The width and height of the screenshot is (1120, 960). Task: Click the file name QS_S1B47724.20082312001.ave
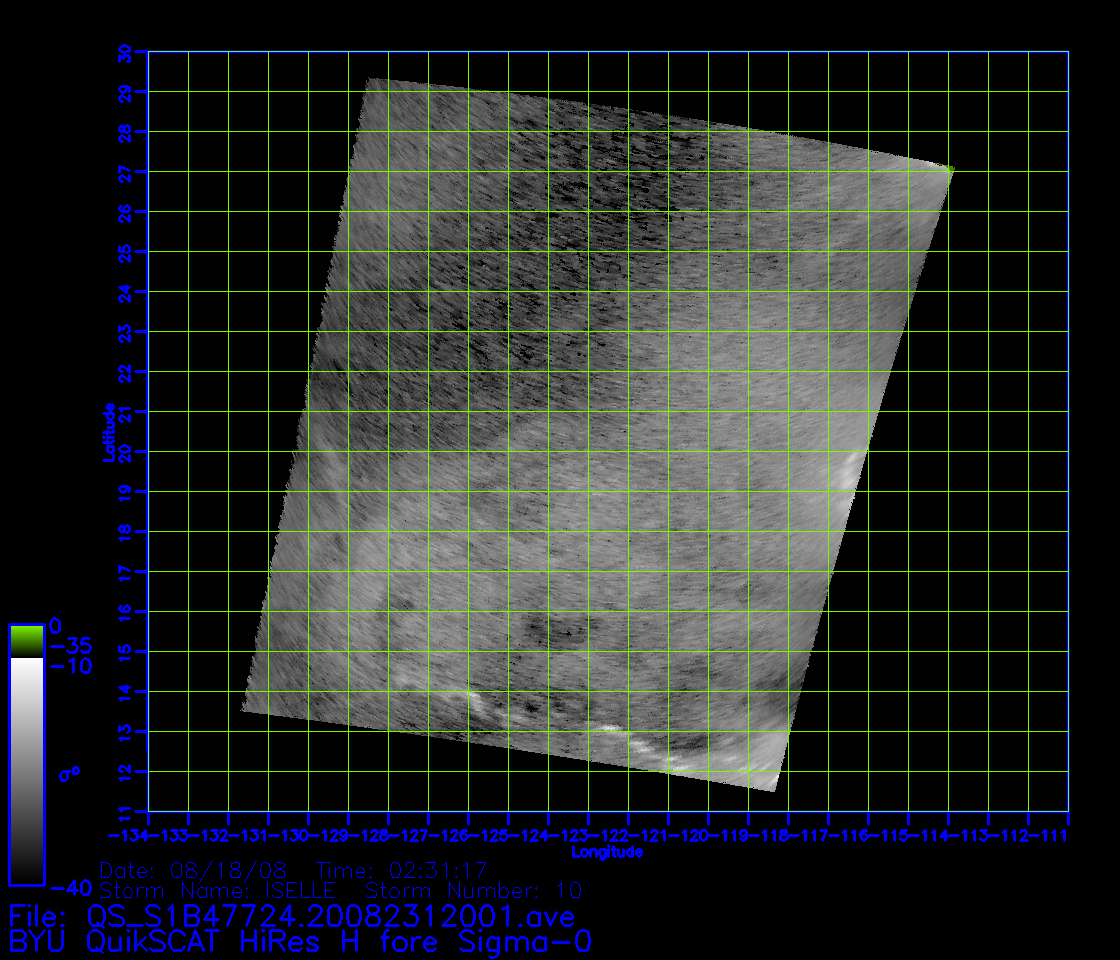click(x=330, y=916)
